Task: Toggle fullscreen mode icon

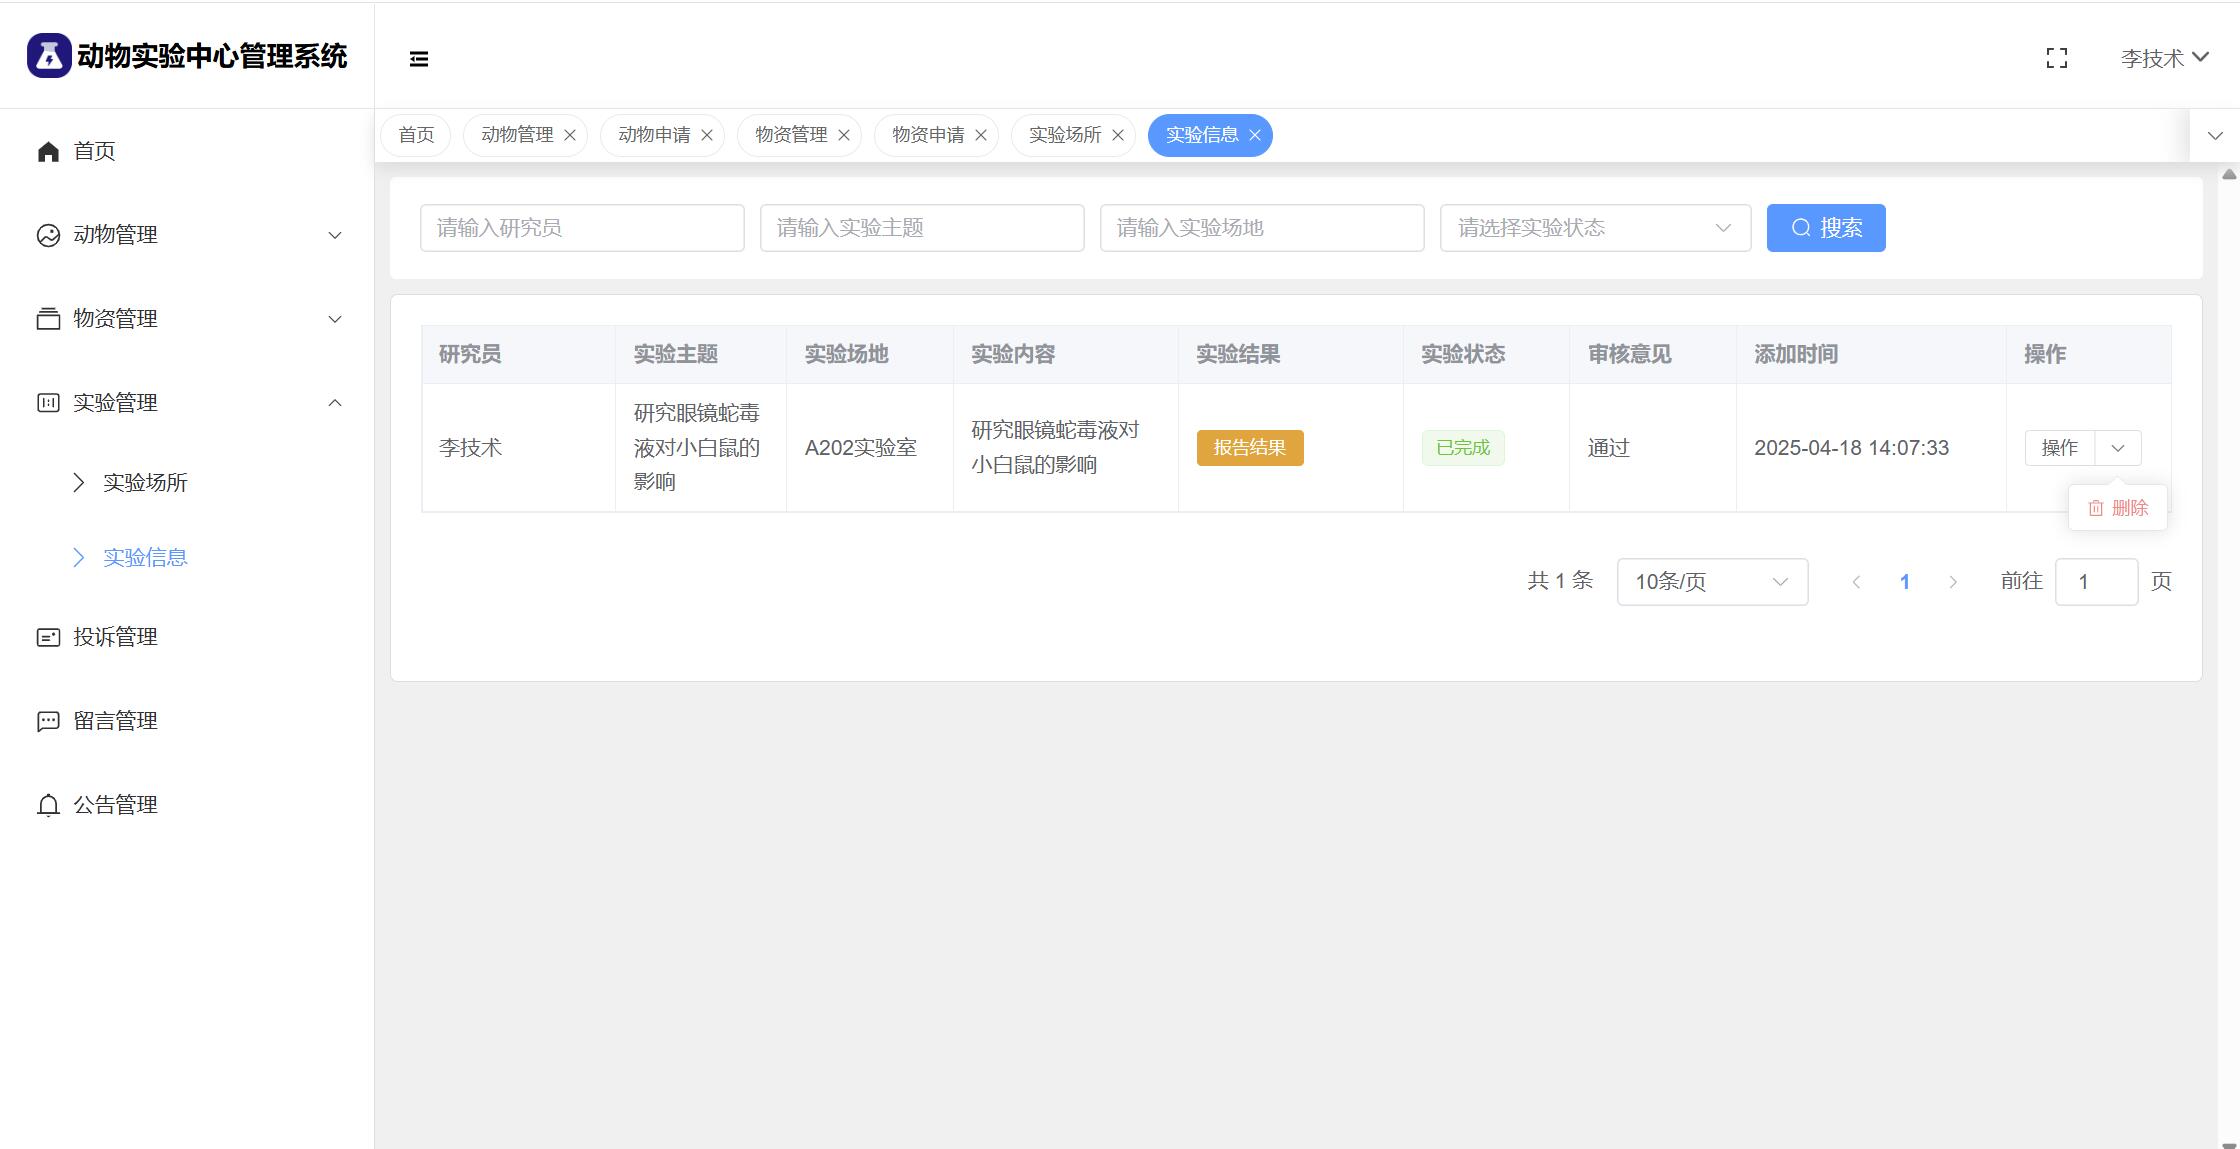Action: (2056, 58)
